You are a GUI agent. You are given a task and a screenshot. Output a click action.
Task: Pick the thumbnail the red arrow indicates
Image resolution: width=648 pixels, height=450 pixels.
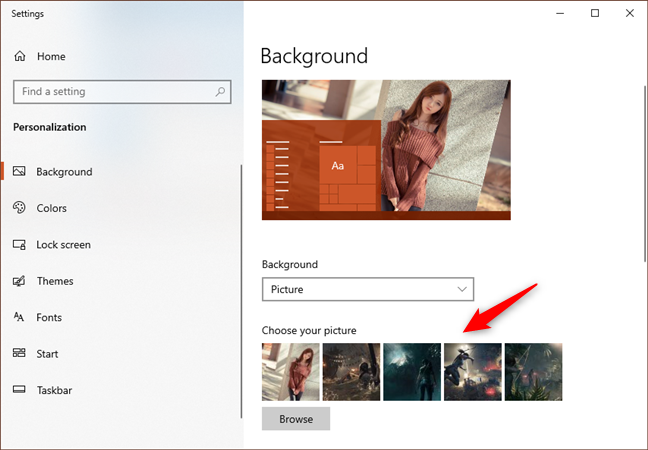pyautogui.click(x=472, y=372)
